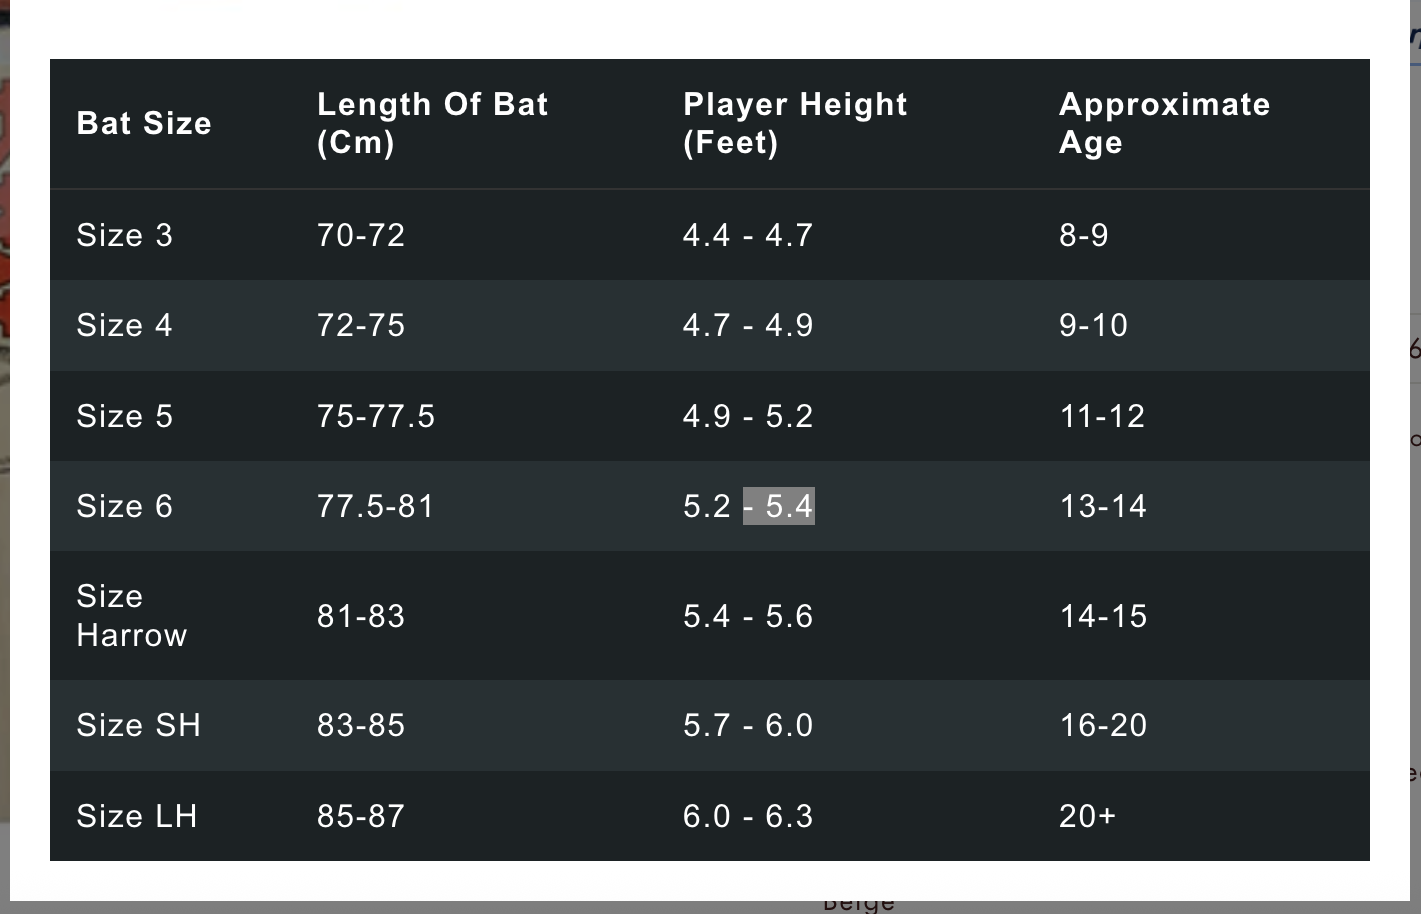Click the '20+' age cell
The width and height of the screenshot is (1421, 914).
[x=1087, y=816]
